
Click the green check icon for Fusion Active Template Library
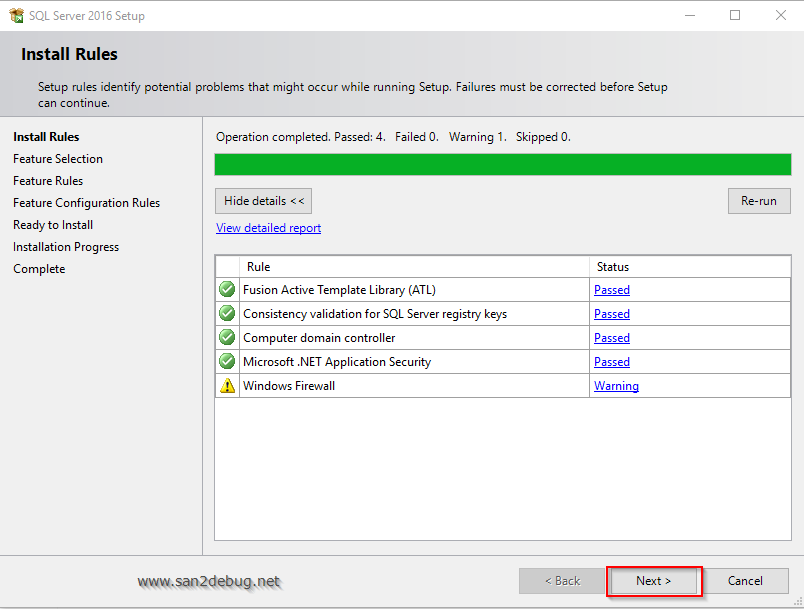[x=227, y=289]
